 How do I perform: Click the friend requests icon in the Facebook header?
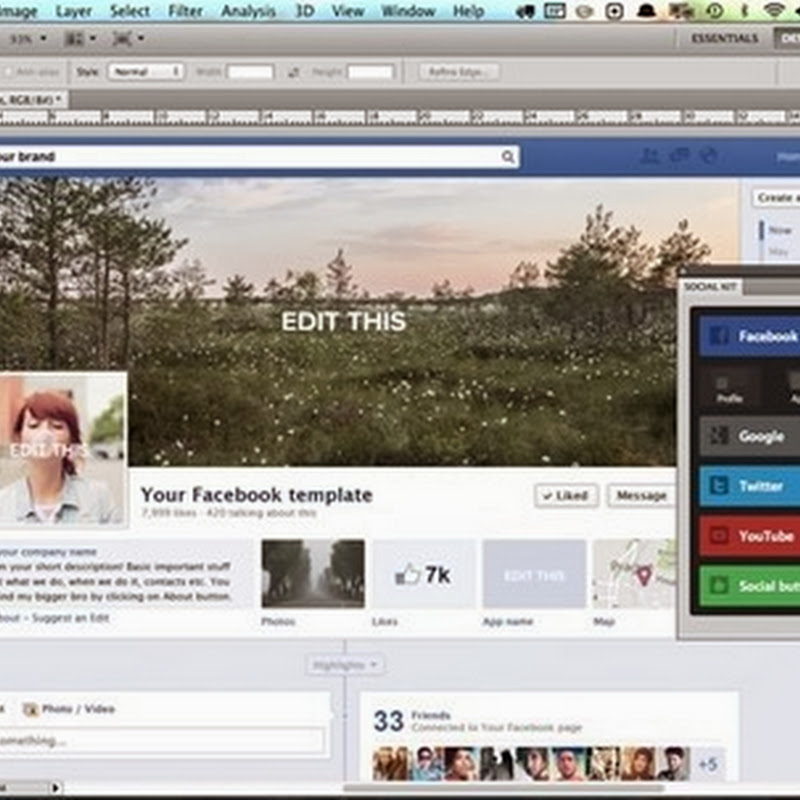pyautogui.click(x=649, y=156)
